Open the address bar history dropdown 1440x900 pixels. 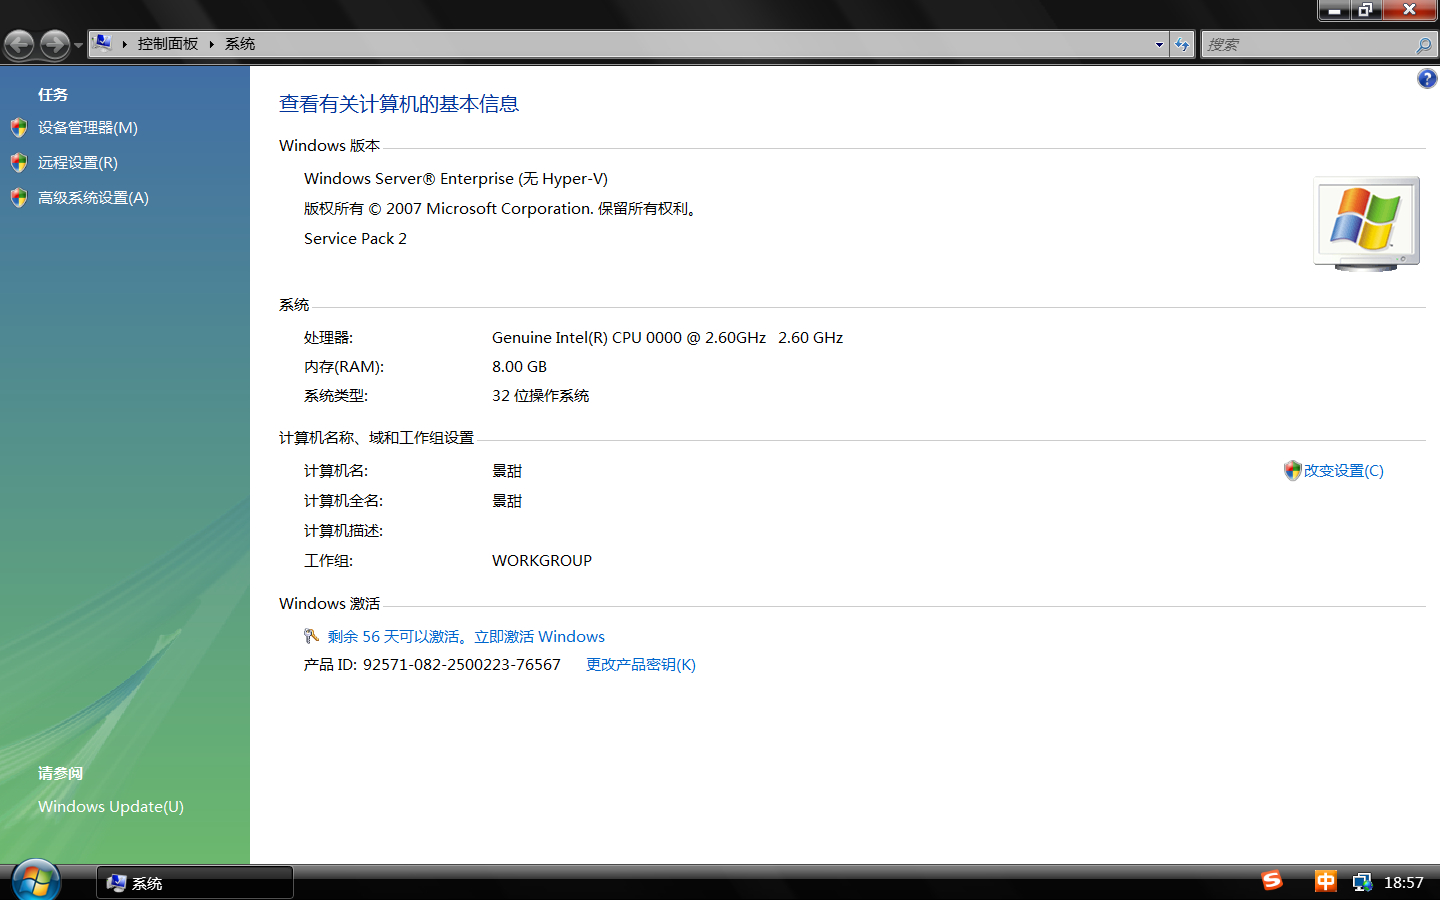pyautogui.click(x=1159, y=44)
